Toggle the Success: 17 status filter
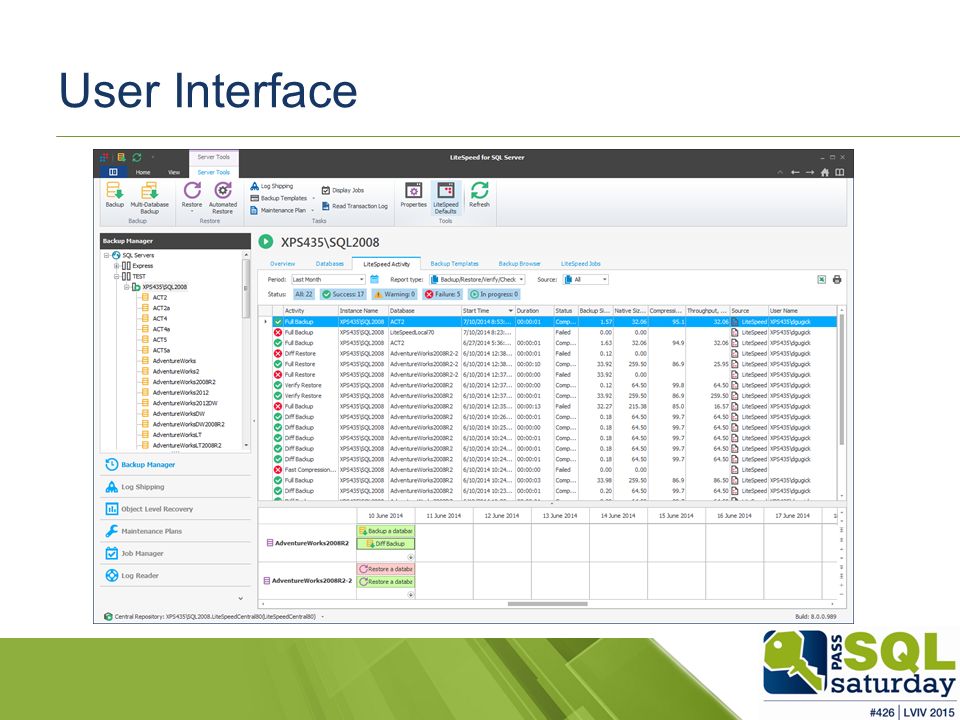This screenshot has height=720, width=960. tap(343, 294)
